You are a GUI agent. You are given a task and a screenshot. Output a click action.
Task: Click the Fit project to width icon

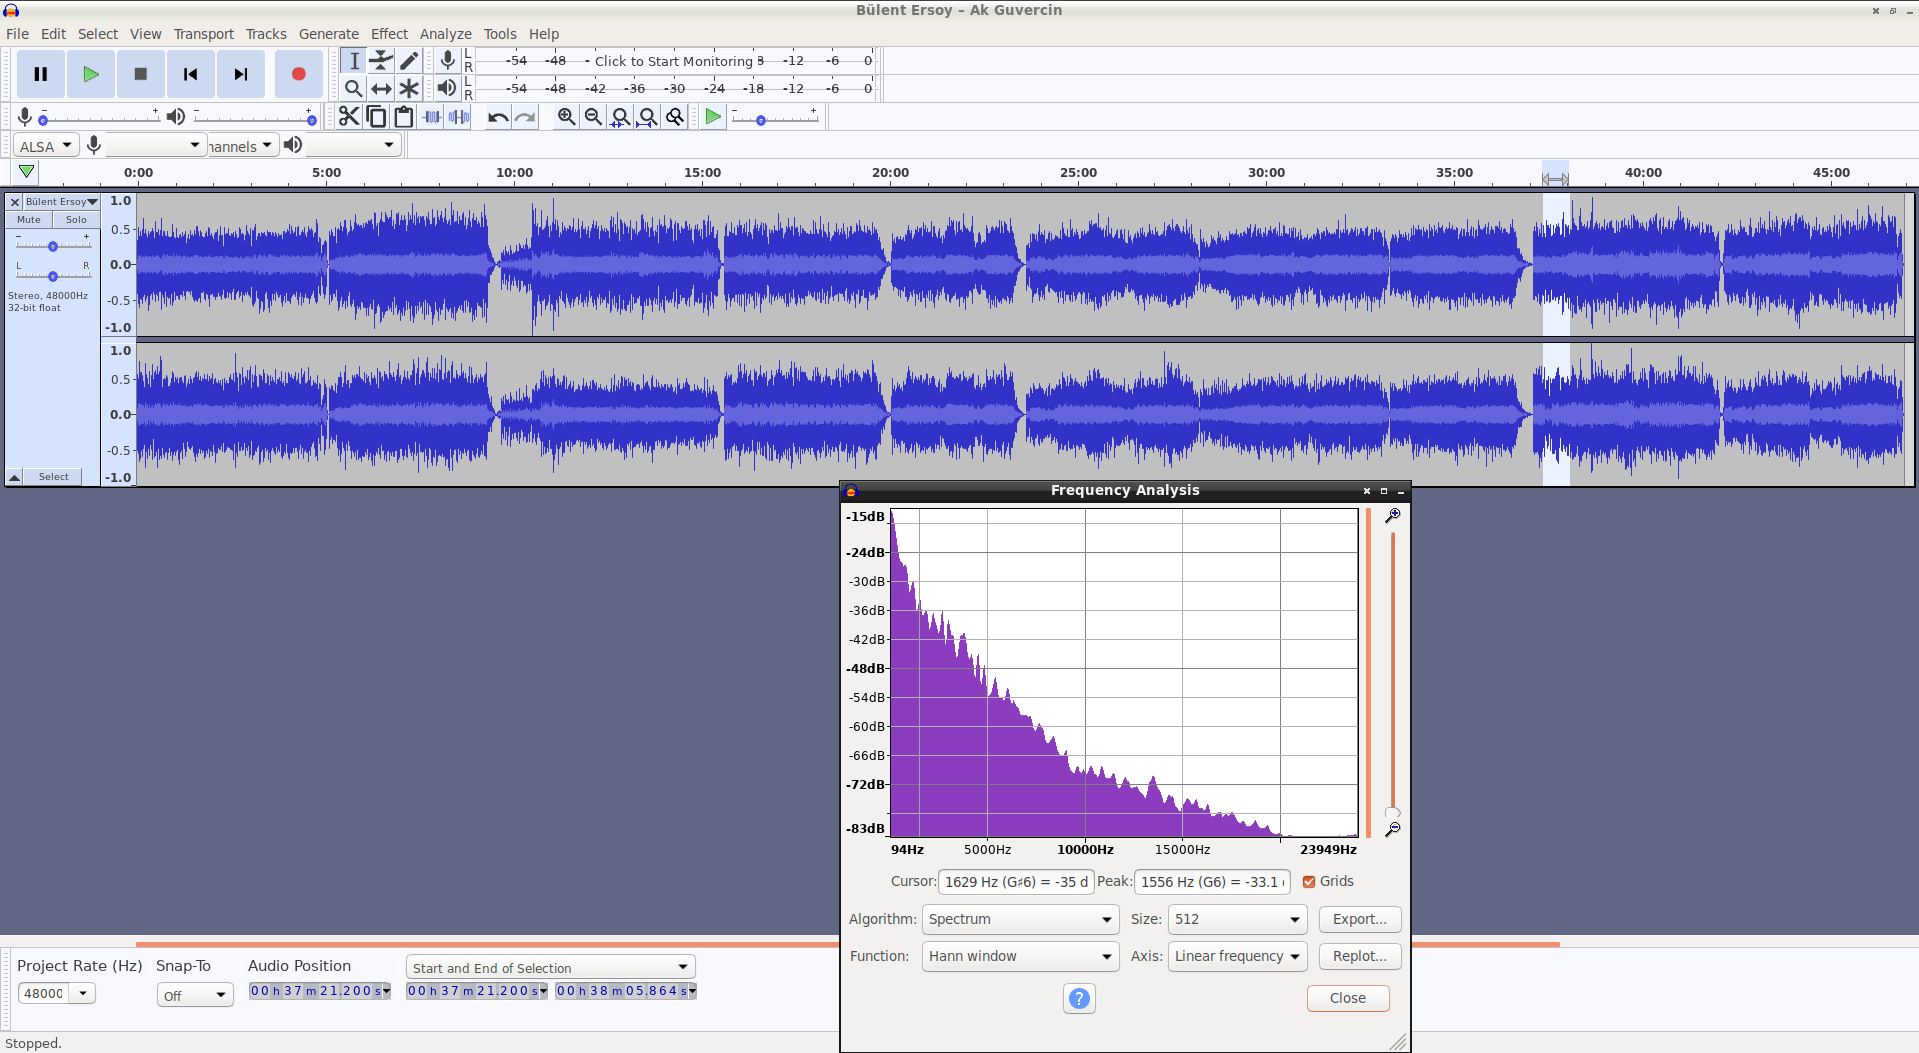pyautogui.click(x=648, y=117)
